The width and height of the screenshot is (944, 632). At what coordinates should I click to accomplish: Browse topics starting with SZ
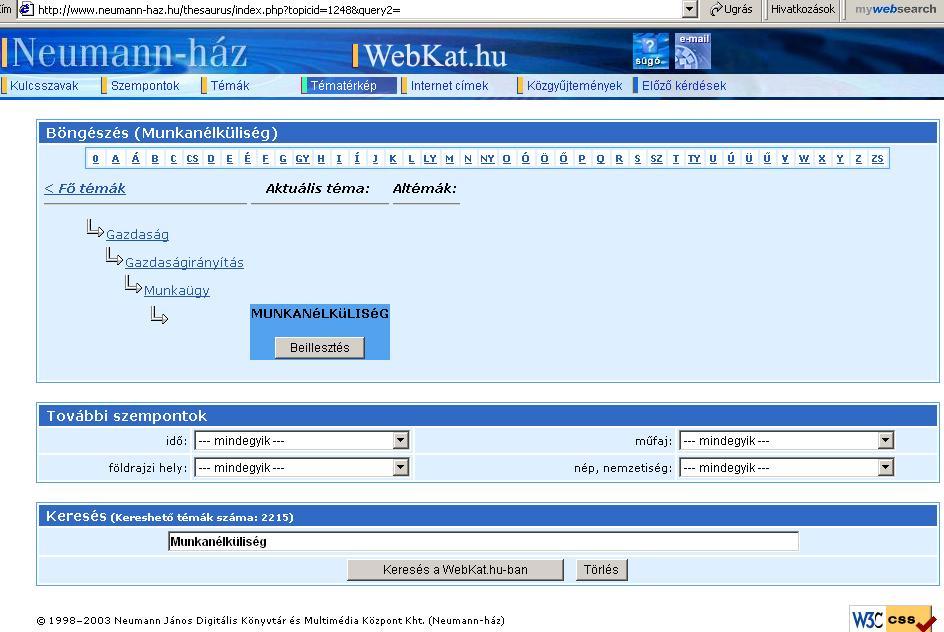click(x=656, y=158)
